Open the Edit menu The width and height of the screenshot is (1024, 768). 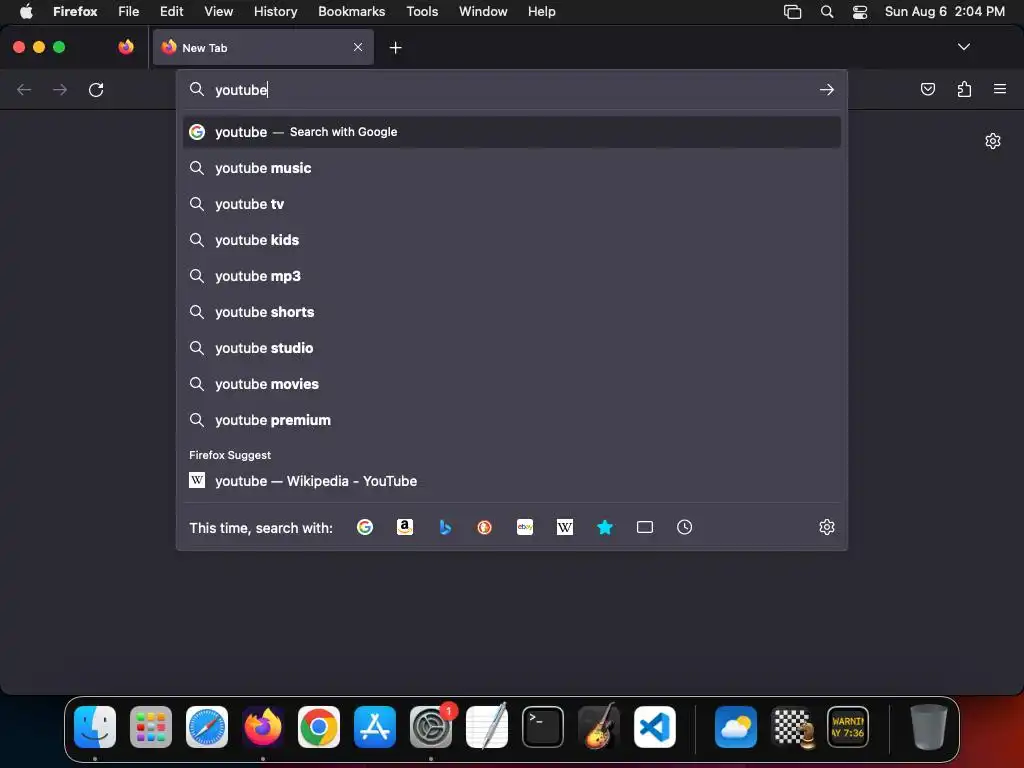[171, 11]
